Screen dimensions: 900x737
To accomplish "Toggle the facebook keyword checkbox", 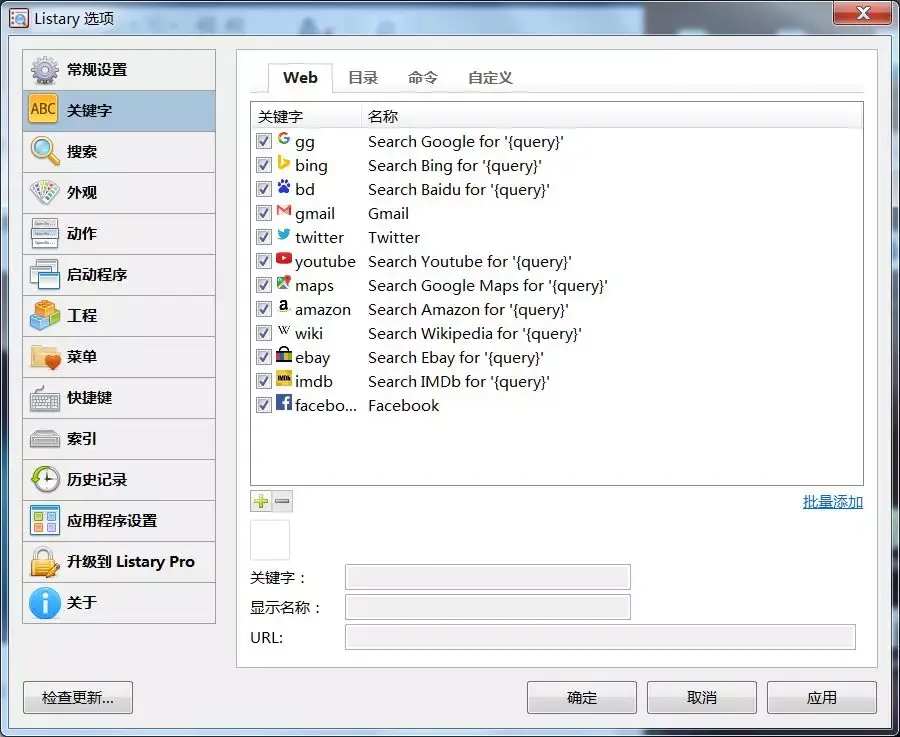I will [263, 405].
